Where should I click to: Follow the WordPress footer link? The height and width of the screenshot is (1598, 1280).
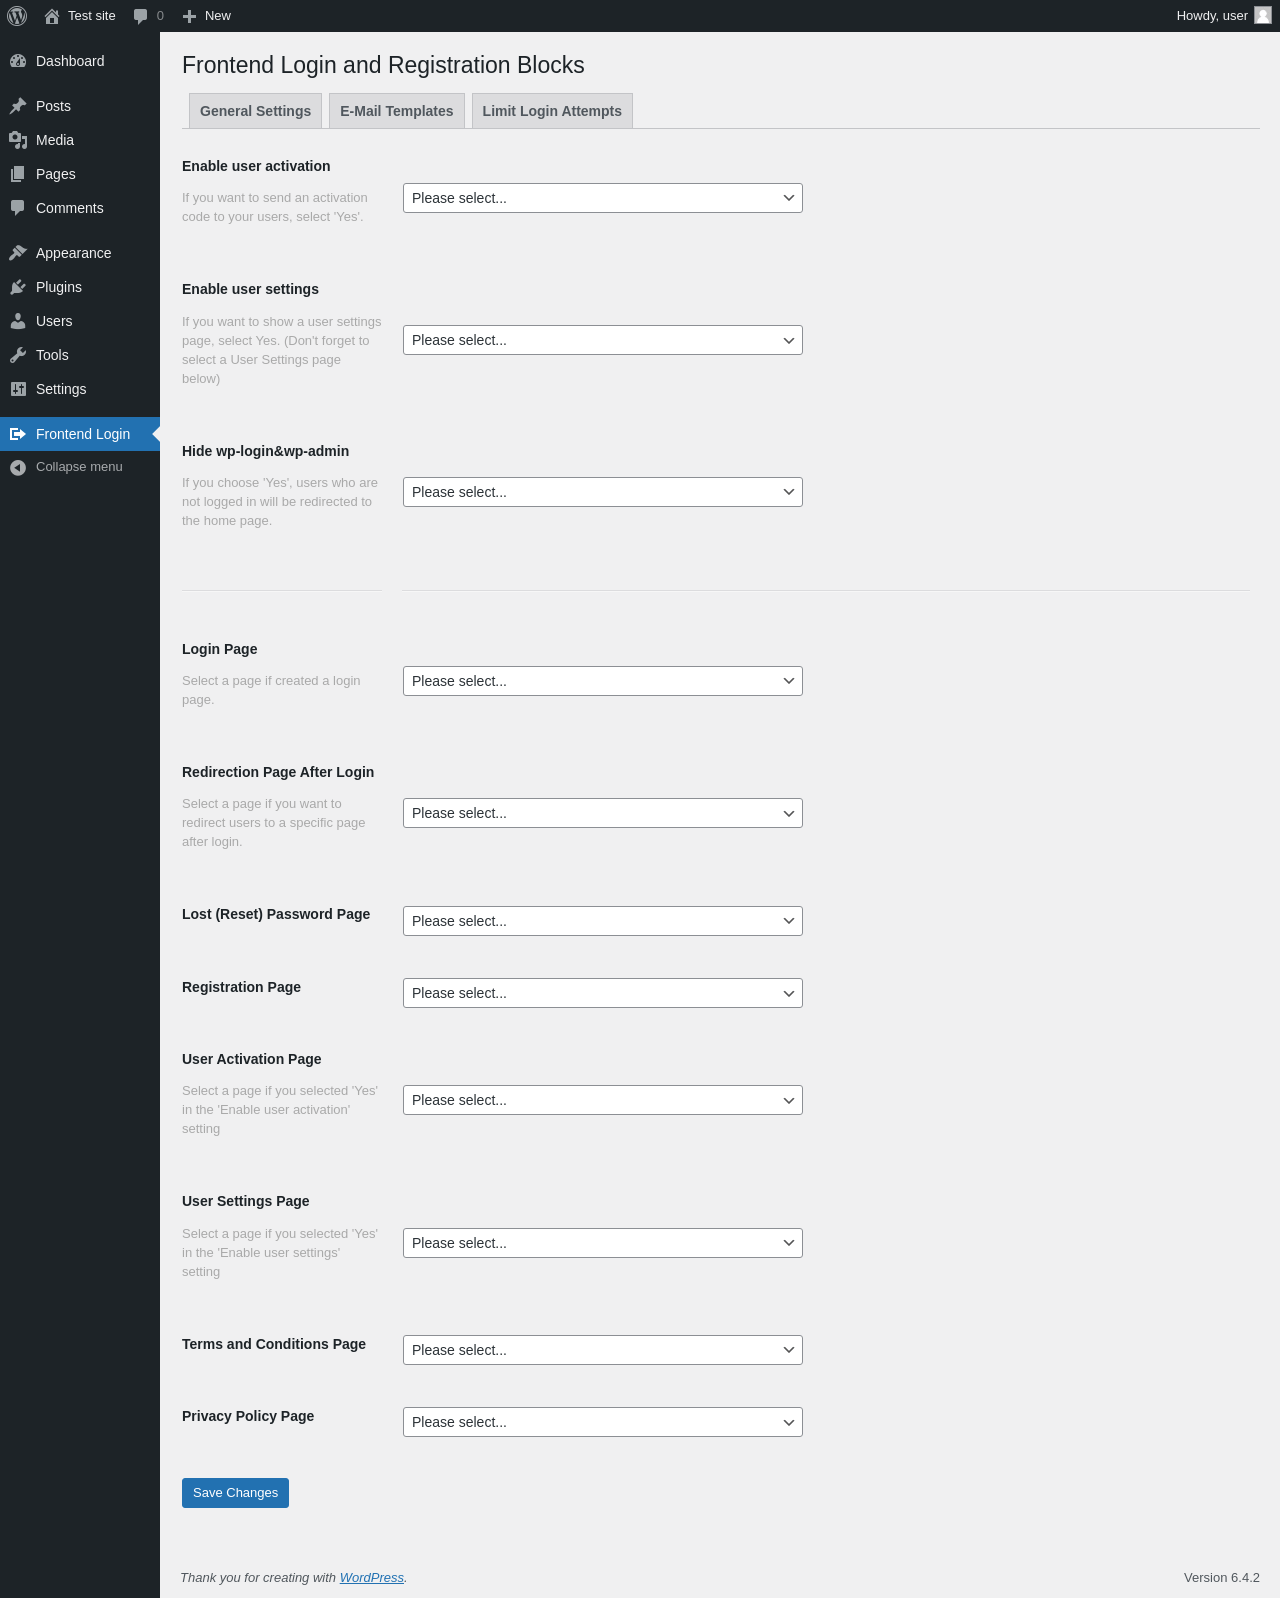[x=372, y=1577]
